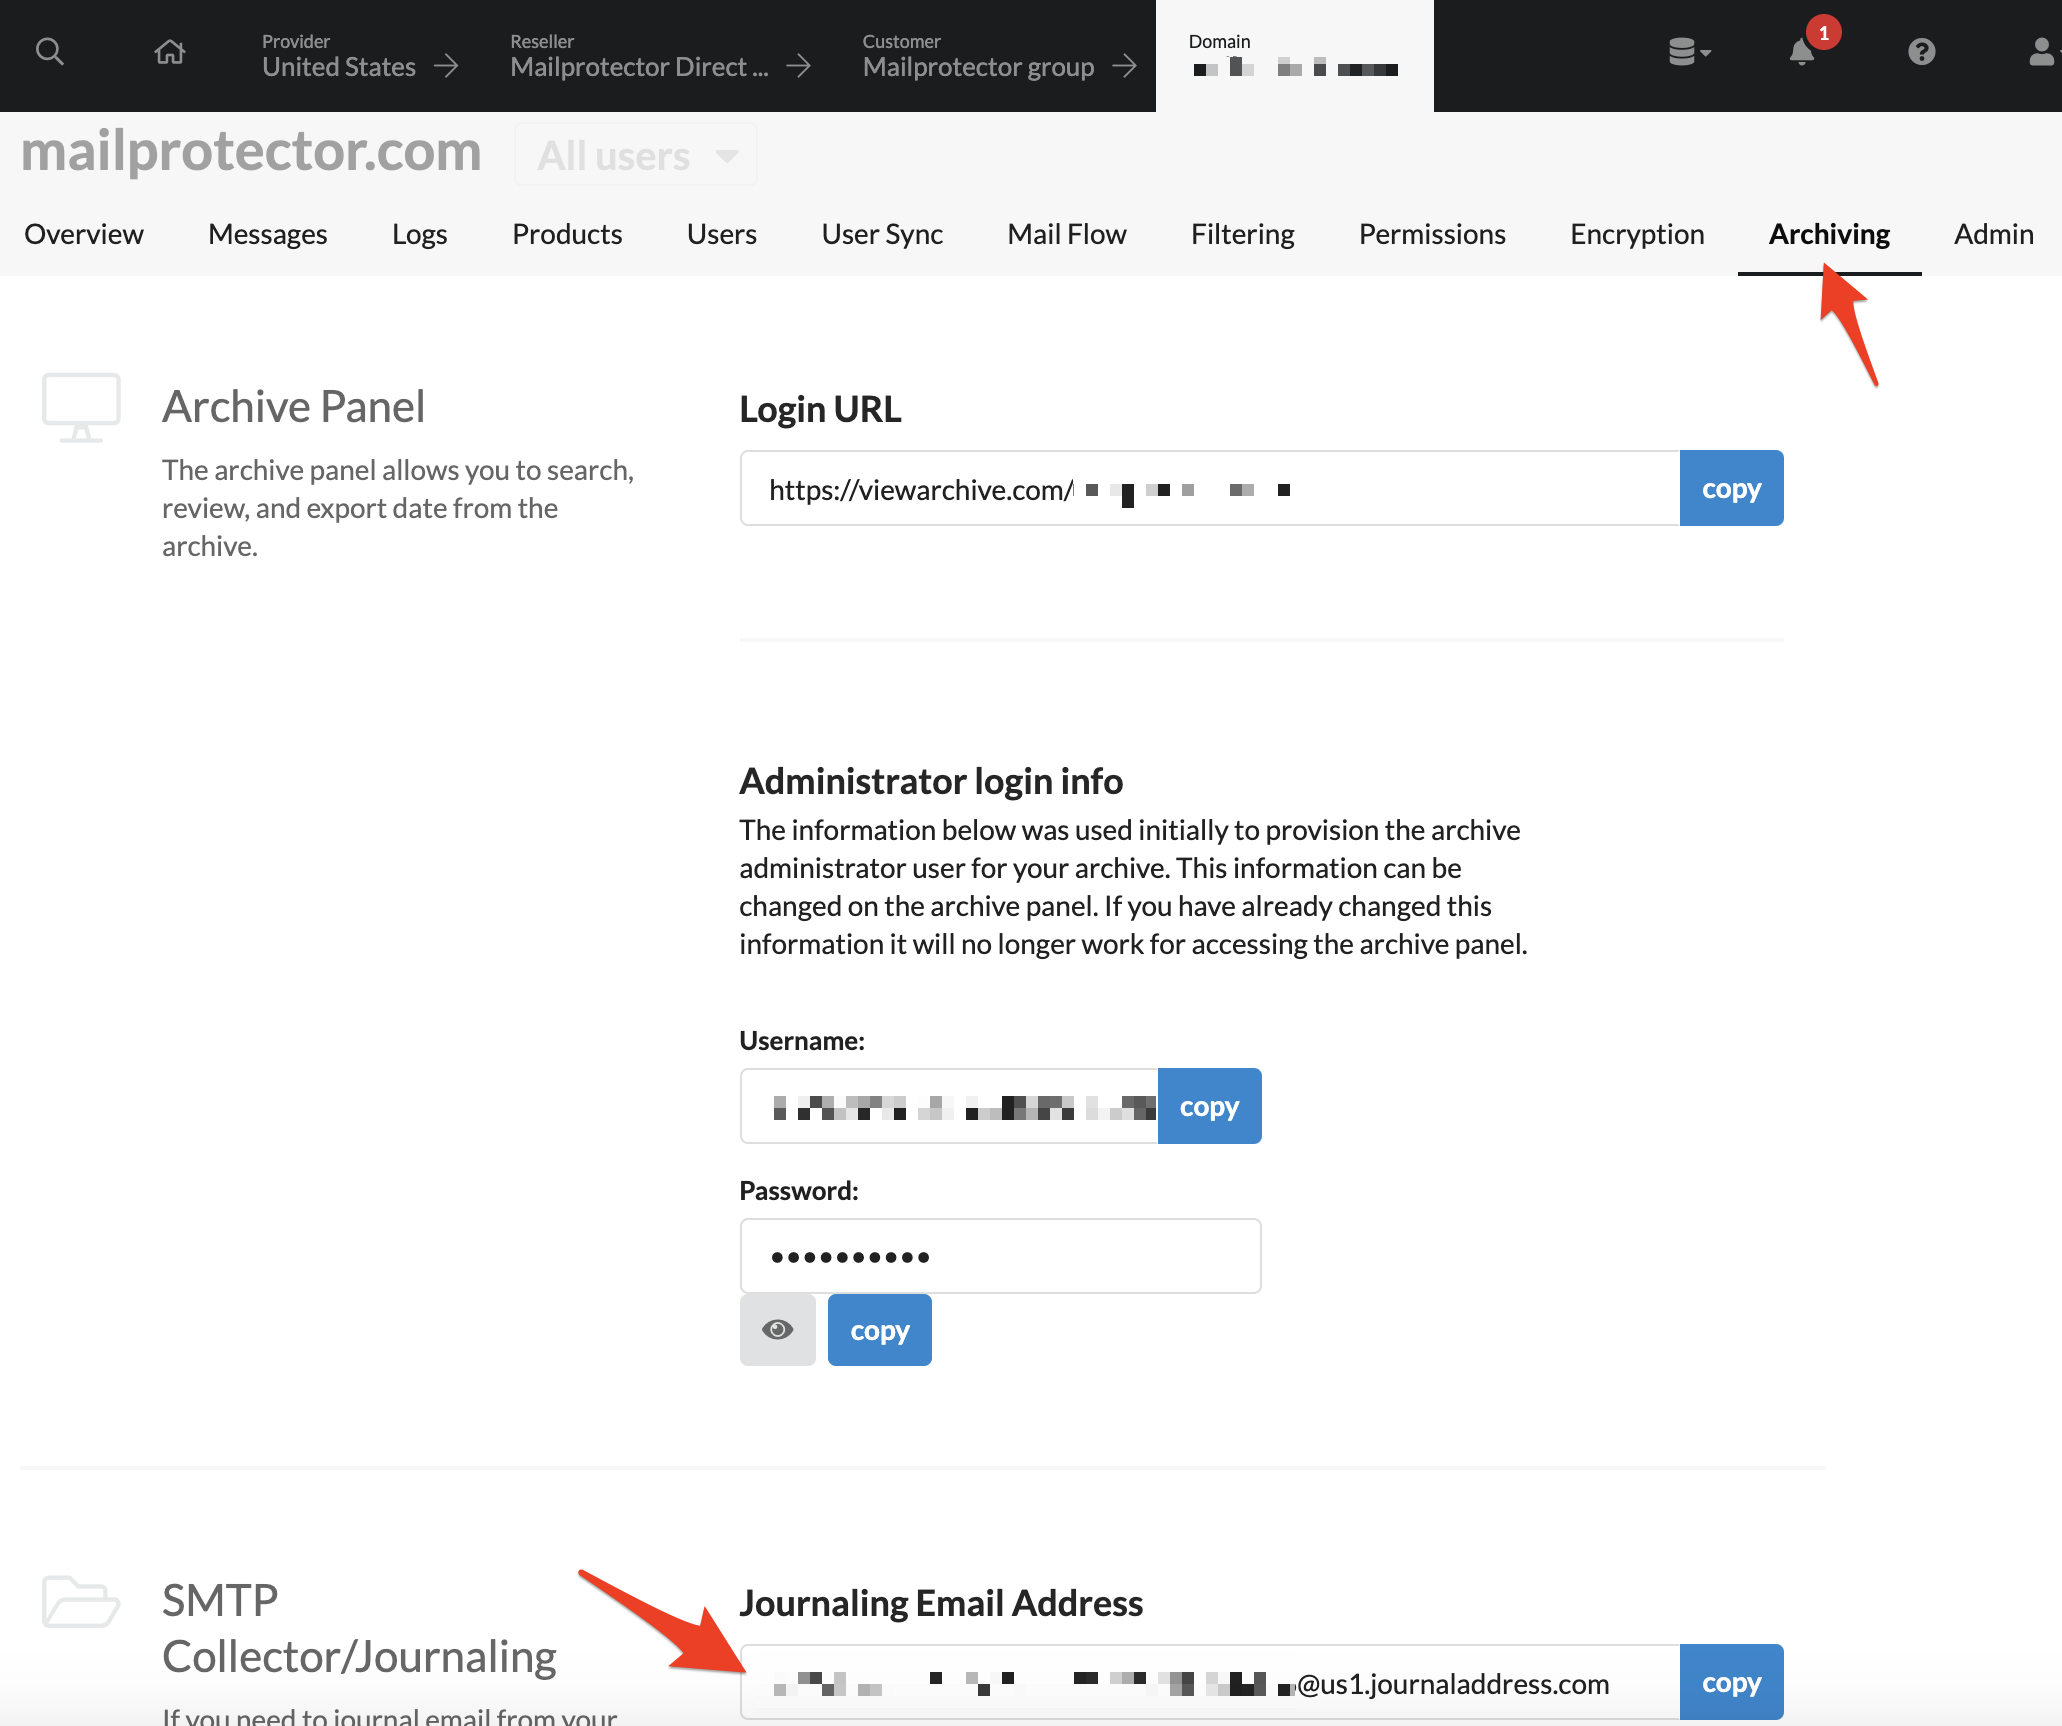Select the Domain breadcrumb tab
This screenshot has width=2062, height=1726.
pyautogui.click(x=1294, y=56)
